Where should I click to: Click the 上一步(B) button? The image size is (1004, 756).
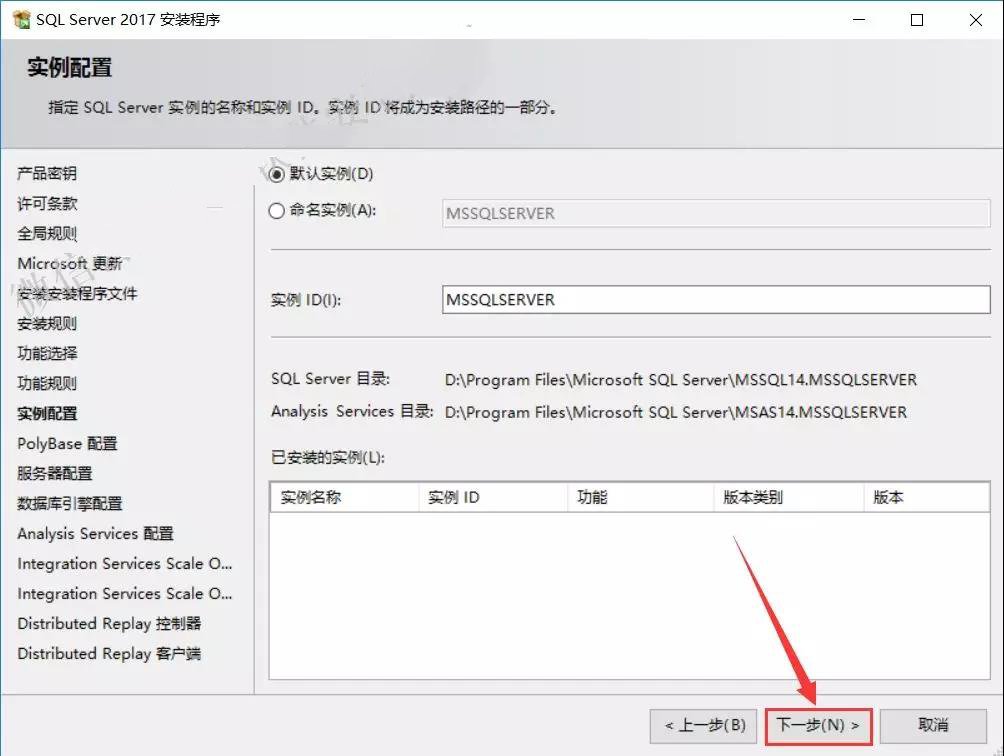(704, 726)
